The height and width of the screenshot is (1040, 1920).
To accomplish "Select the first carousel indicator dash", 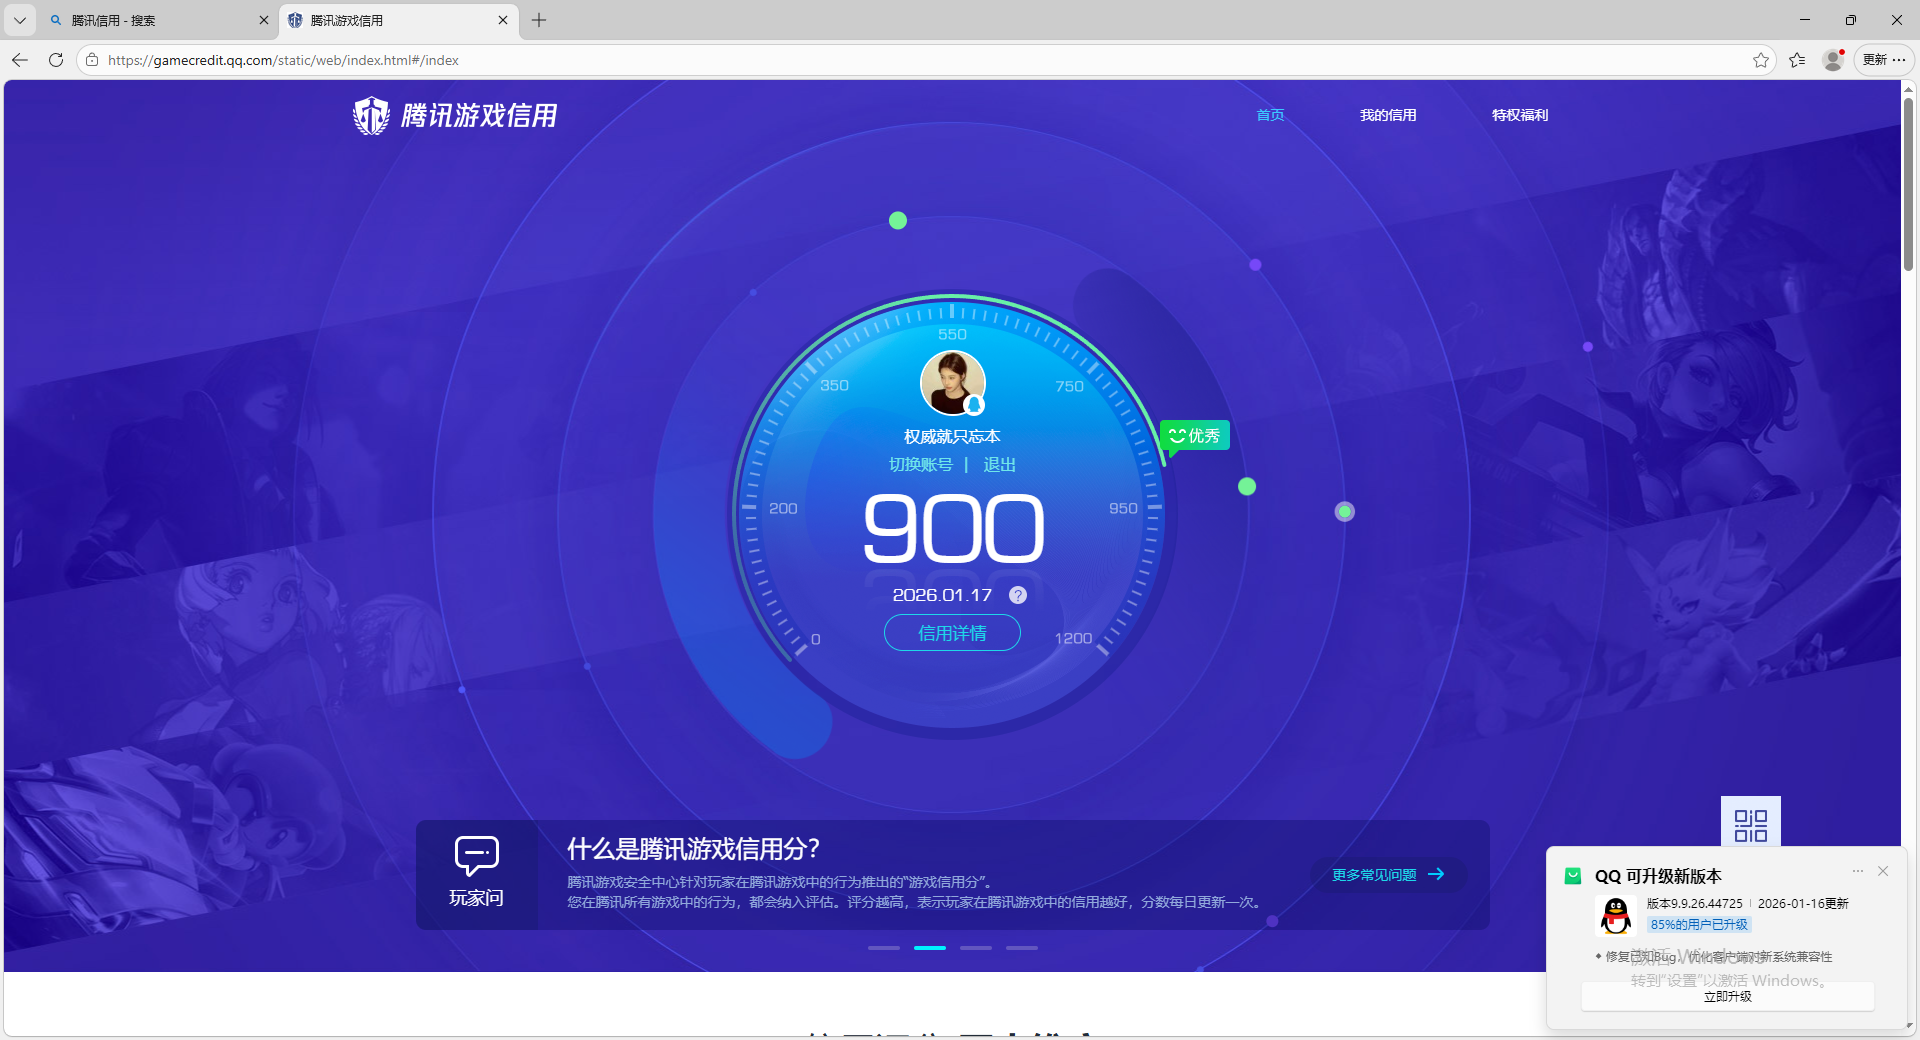I will [x=883, y=947].
